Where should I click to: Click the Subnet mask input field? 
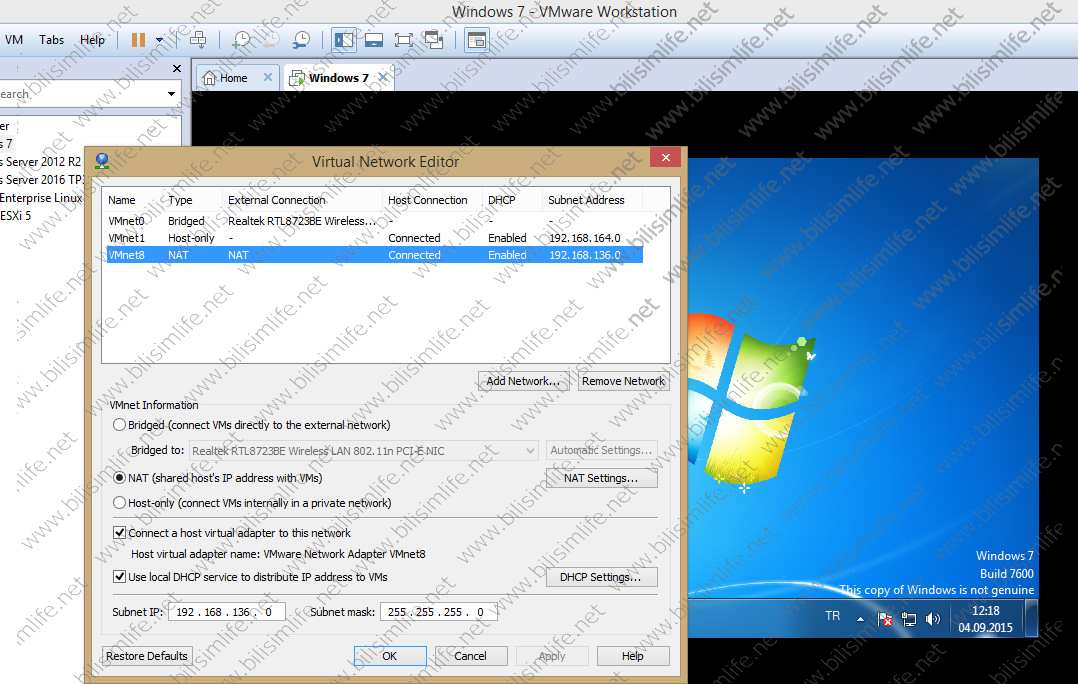click(x=439, y=612)
